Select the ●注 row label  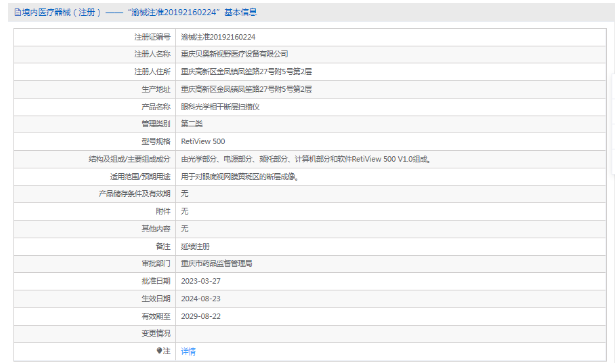tap(163, 351)
